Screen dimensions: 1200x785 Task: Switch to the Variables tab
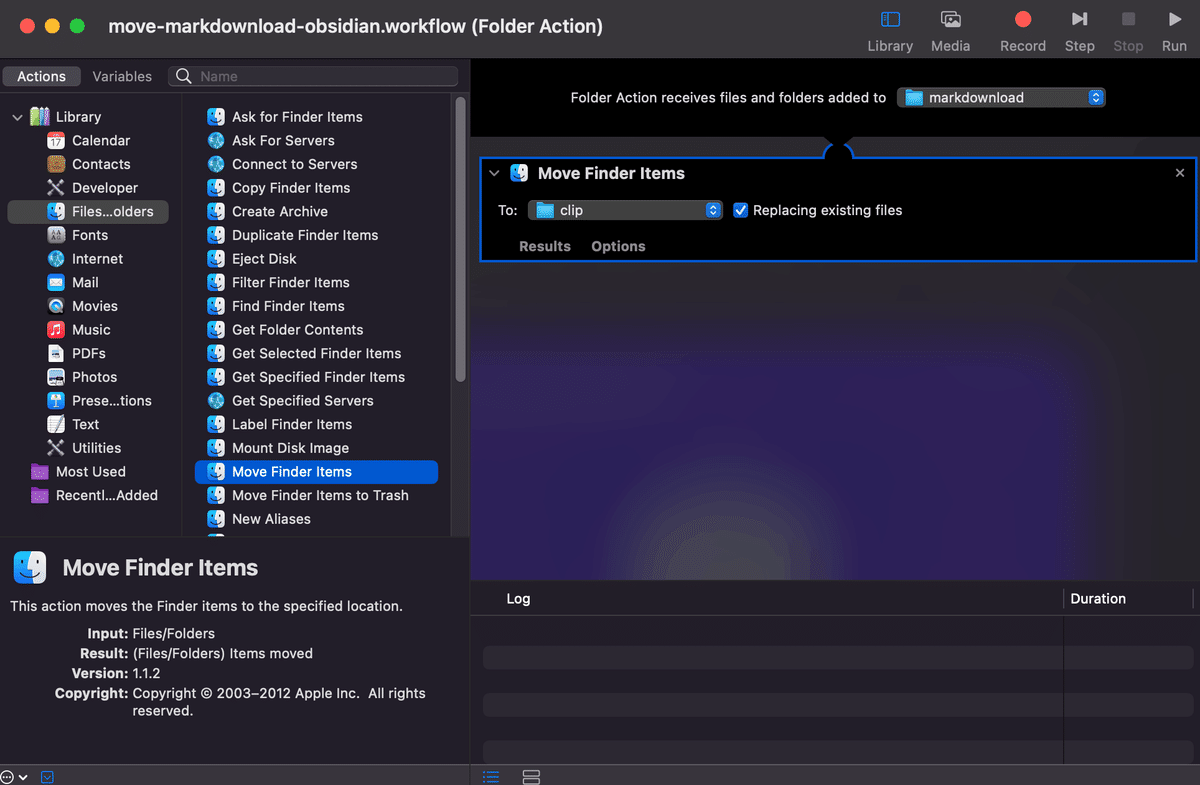122,76
